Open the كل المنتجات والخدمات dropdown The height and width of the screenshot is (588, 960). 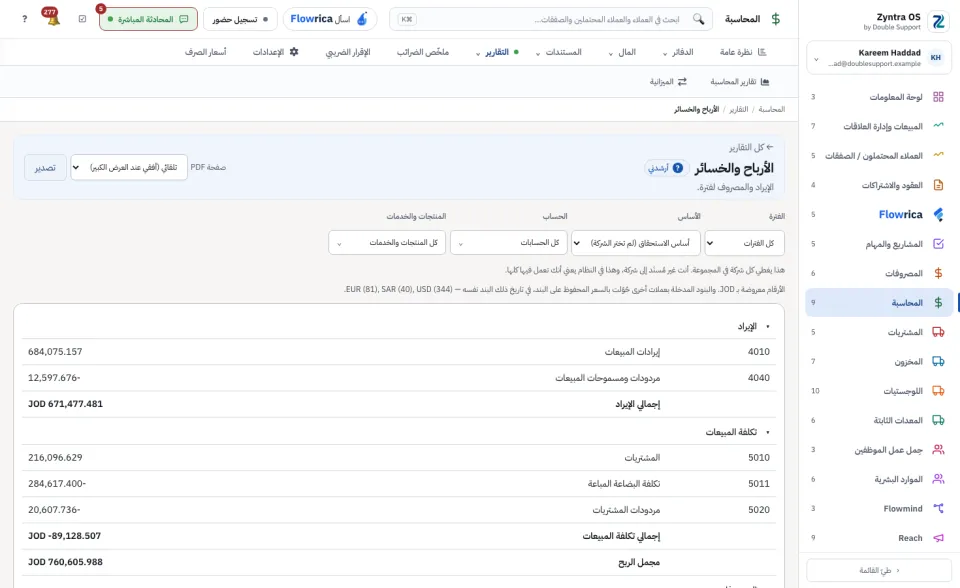(x=387, y=243)
